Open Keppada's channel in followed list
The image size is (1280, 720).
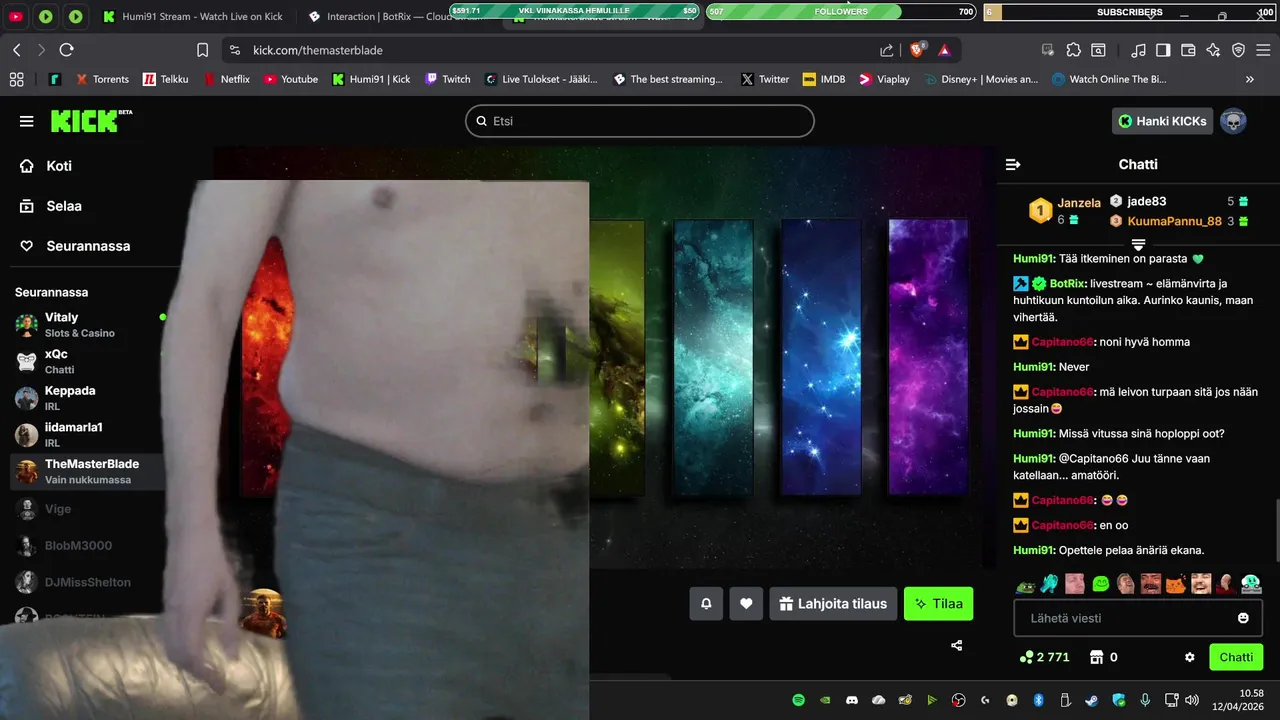[88, 398]
